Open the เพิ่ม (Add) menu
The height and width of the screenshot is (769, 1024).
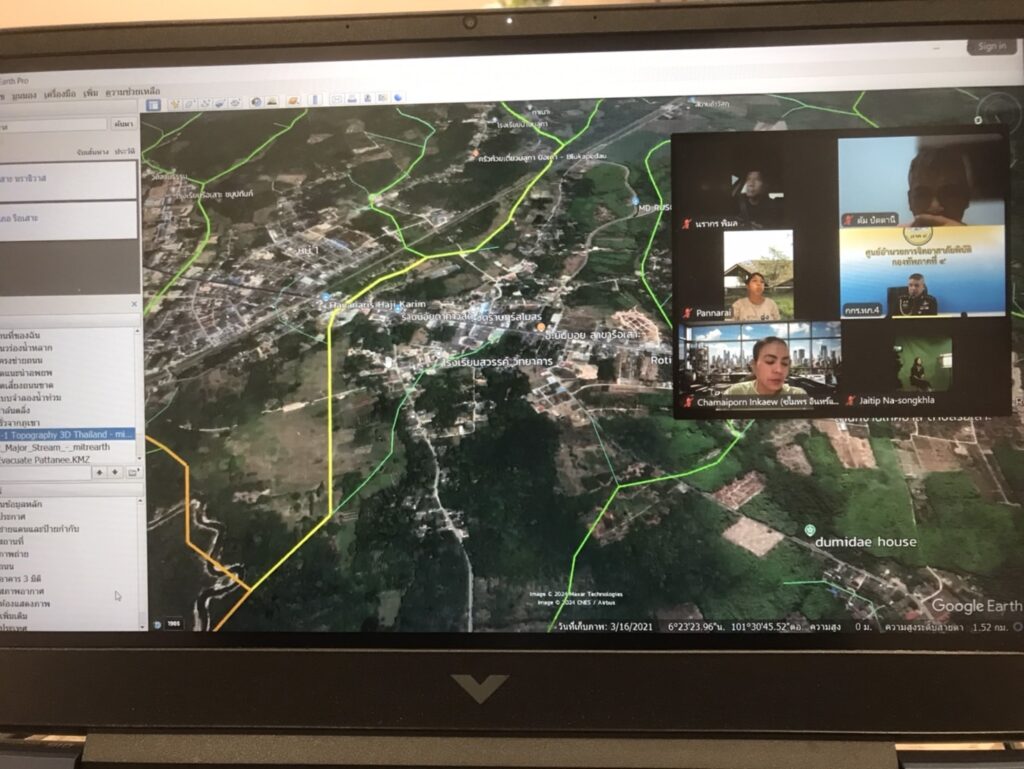click(91, 93)
